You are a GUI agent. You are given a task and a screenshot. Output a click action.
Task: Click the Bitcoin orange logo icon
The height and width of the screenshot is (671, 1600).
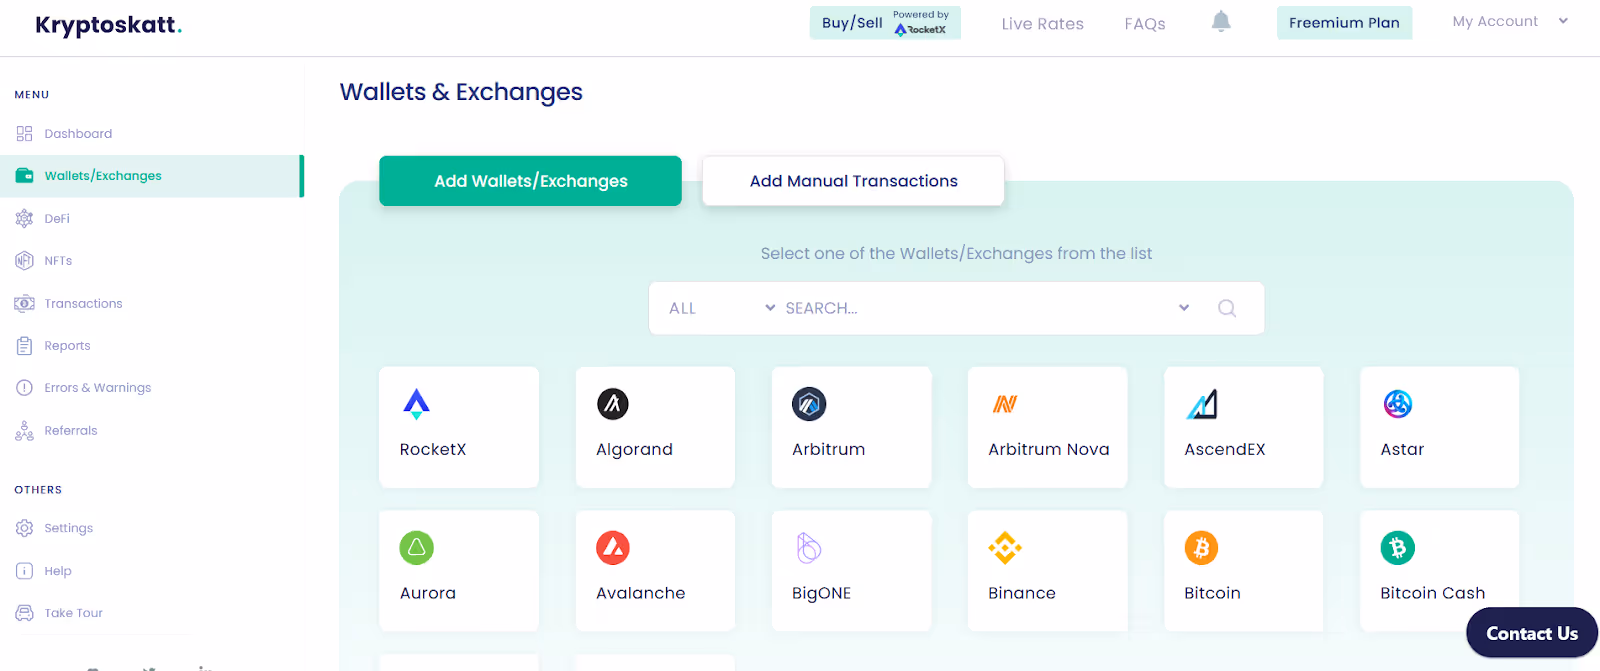pos(1201,548)
